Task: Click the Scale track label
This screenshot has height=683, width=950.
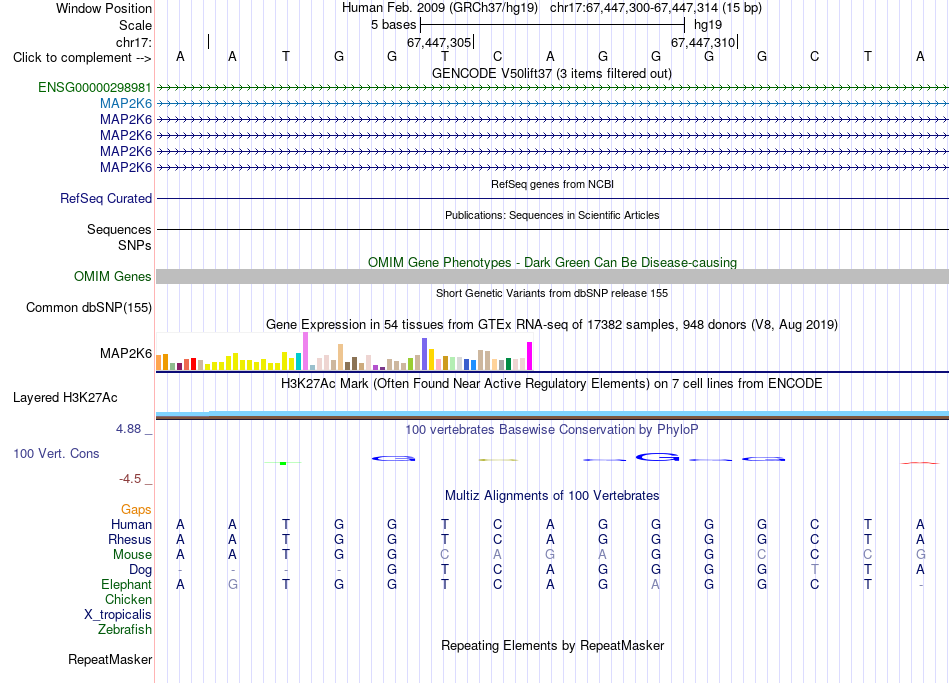Action: point(135,25)
